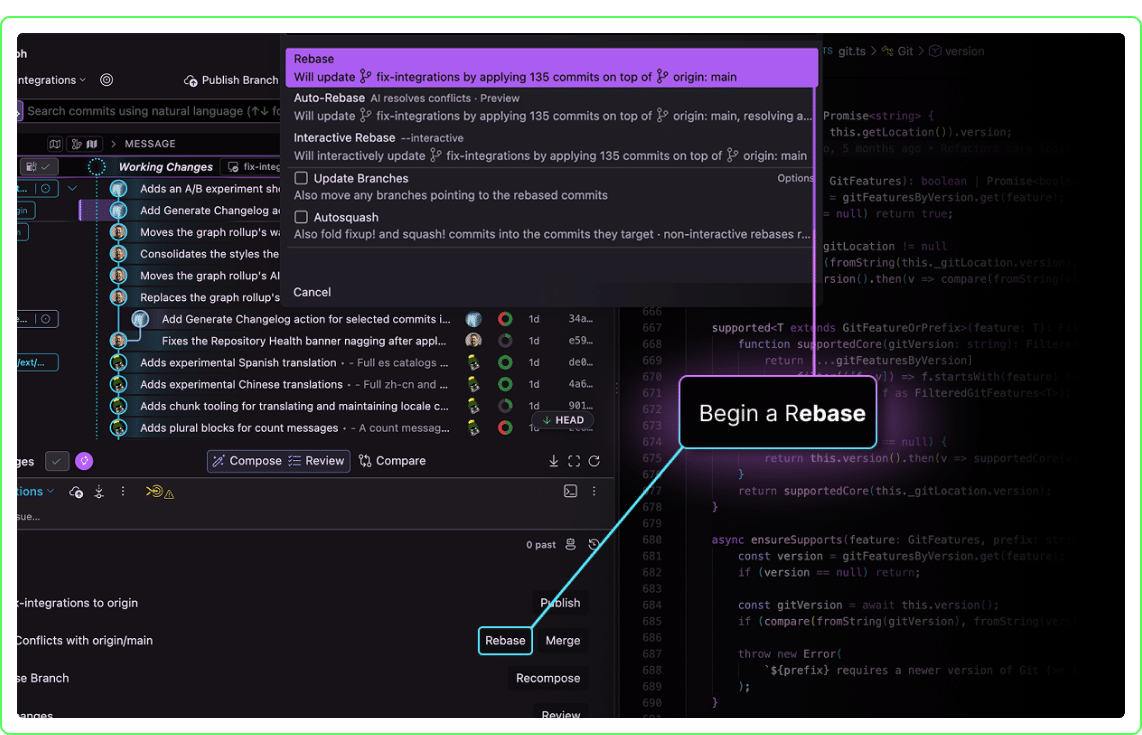1142x735 pixels.
Task: Toggle the minimap icon in graph header
Action: (55, 144)
